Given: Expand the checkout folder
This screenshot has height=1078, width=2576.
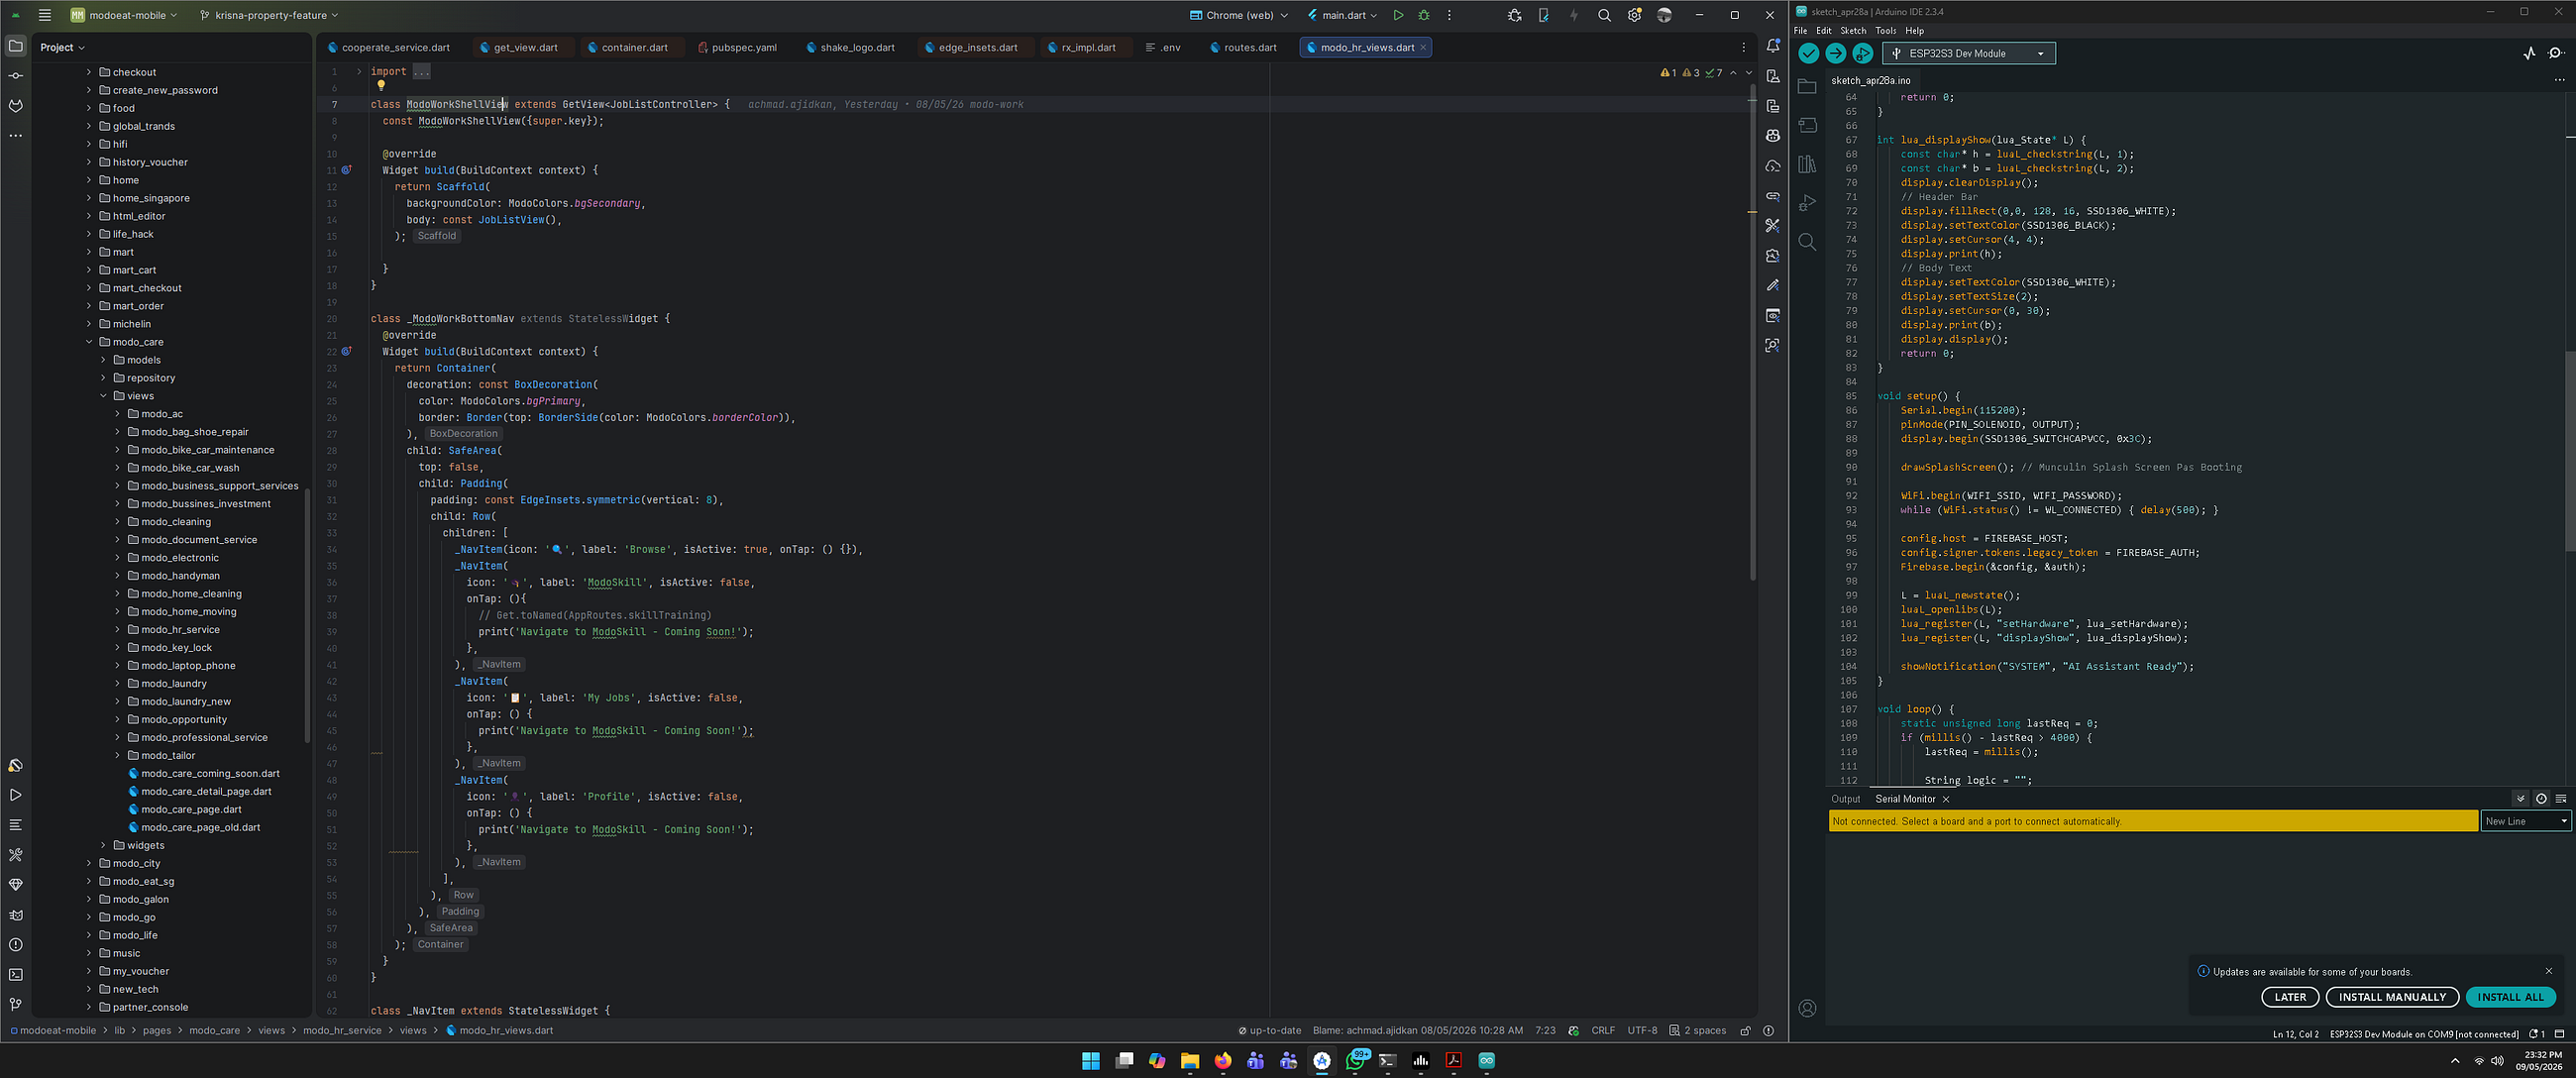Looking at the screenshot, I should (x=89, y=72).
